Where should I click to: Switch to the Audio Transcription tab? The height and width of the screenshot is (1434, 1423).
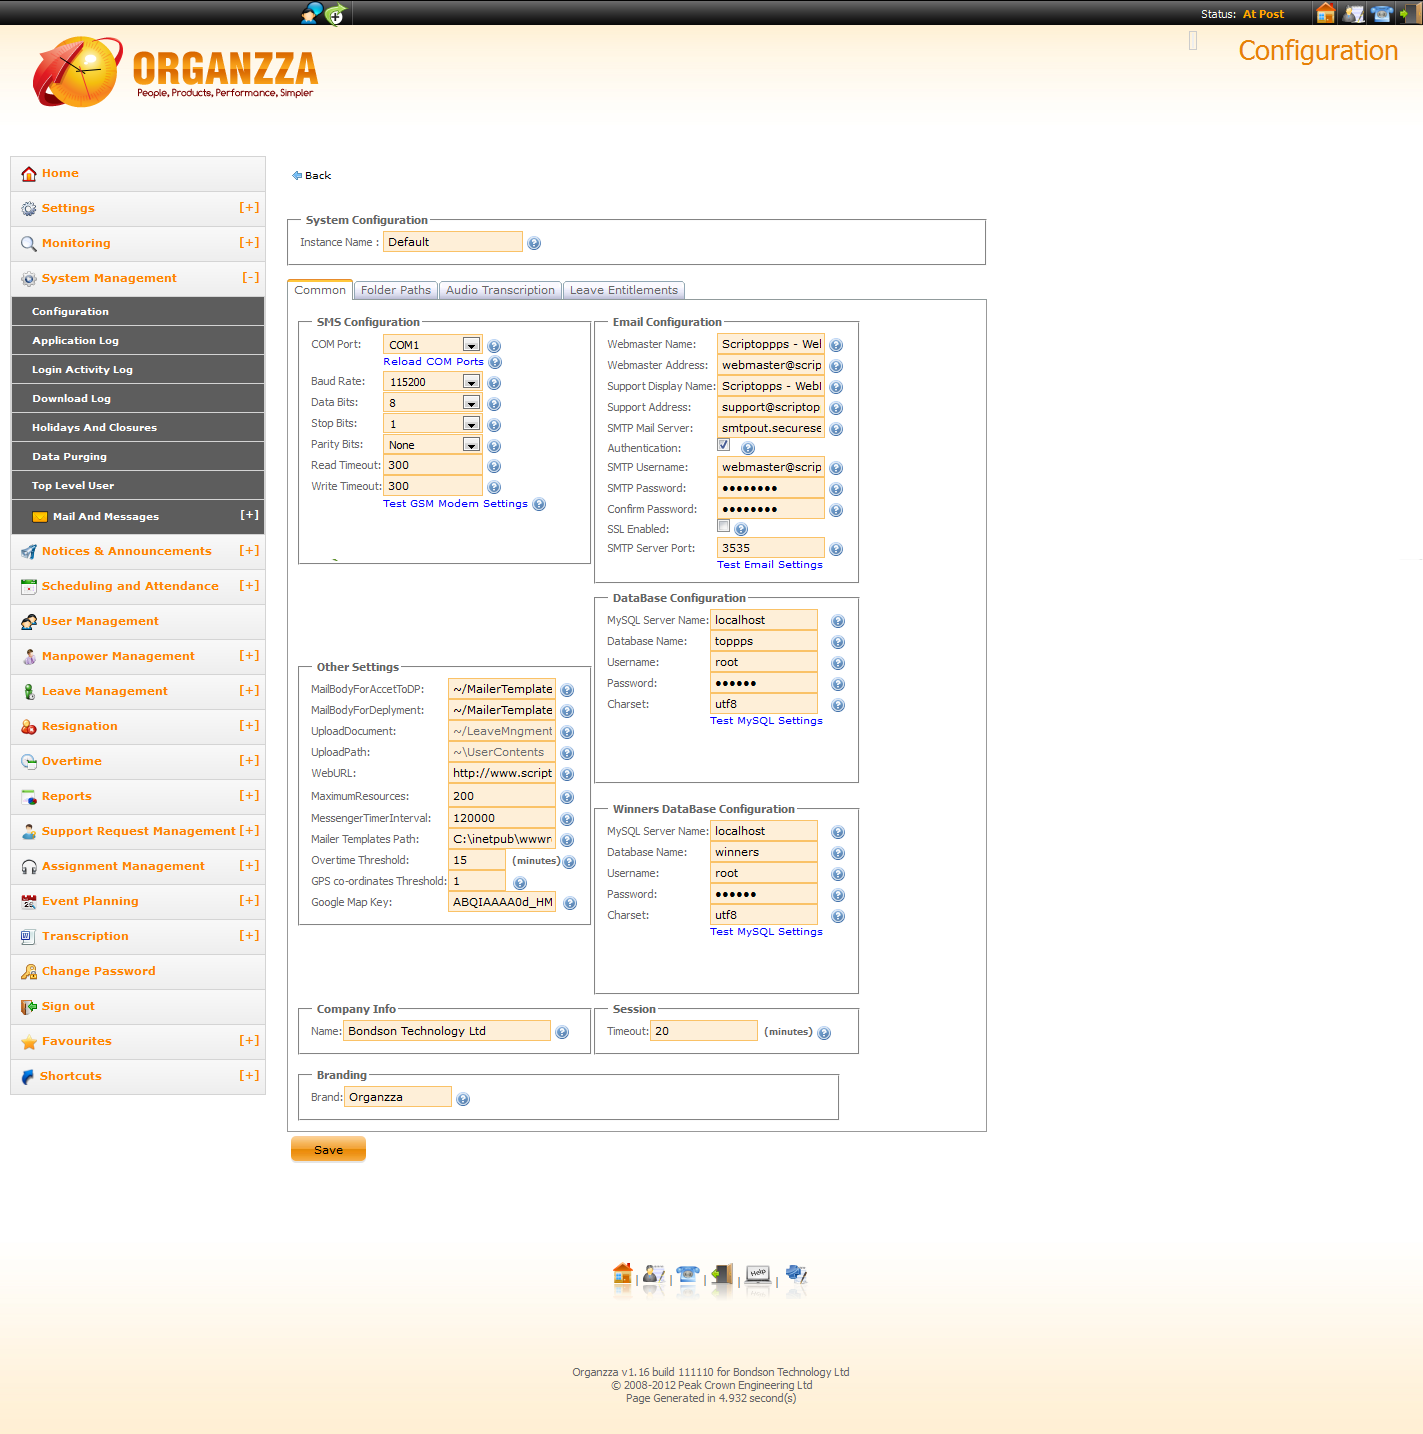pos(500,290)
